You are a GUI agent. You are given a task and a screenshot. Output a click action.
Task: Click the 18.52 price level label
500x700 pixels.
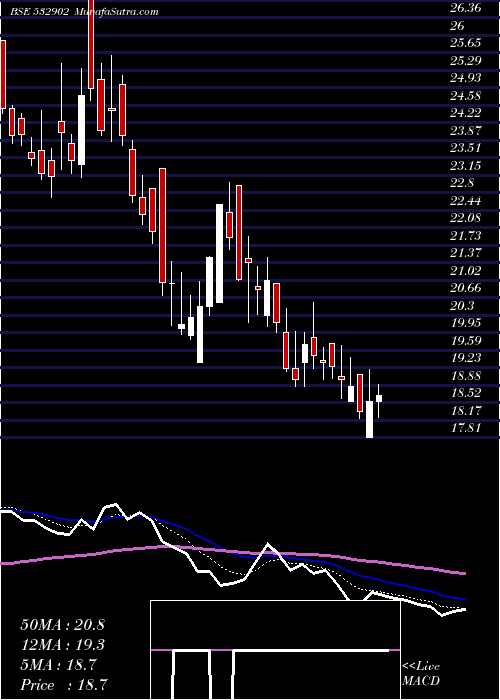[466, 393]
